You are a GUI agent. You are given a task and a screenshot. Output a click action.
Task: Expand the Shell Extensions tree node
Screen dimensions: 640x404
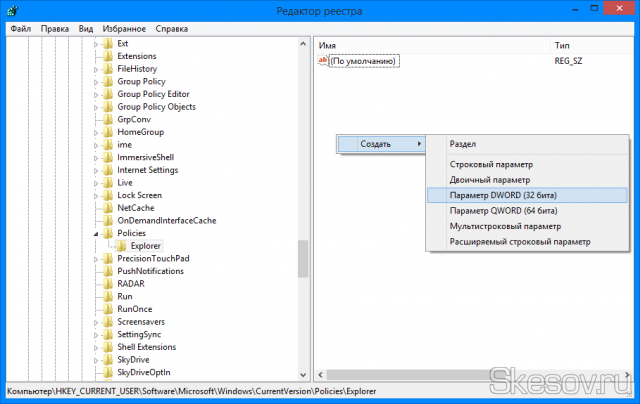(x=97, y=346)
